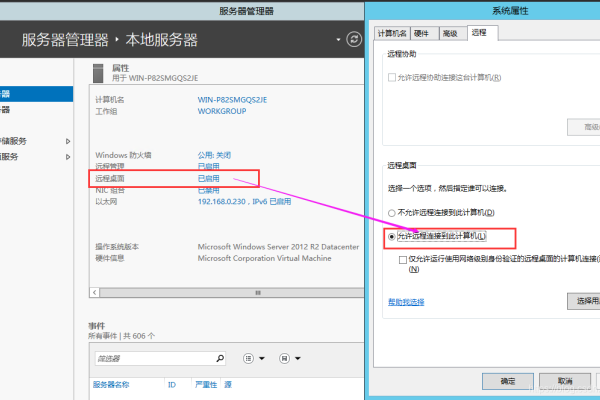This screenshot has width=600, height=400.
Task: Click into the 筛选器 filter input field
Action: click(x=150, y=357)
